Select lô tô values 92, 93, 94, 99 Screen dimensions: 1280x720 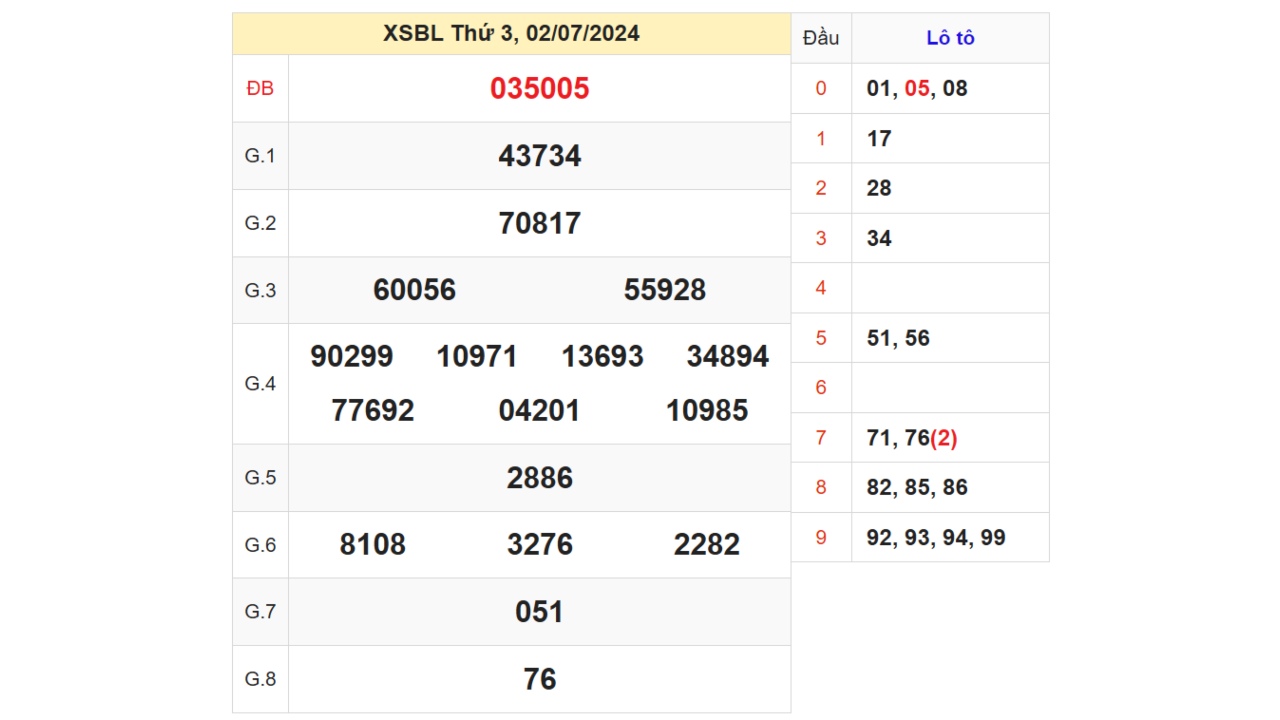tap(936, 538)
